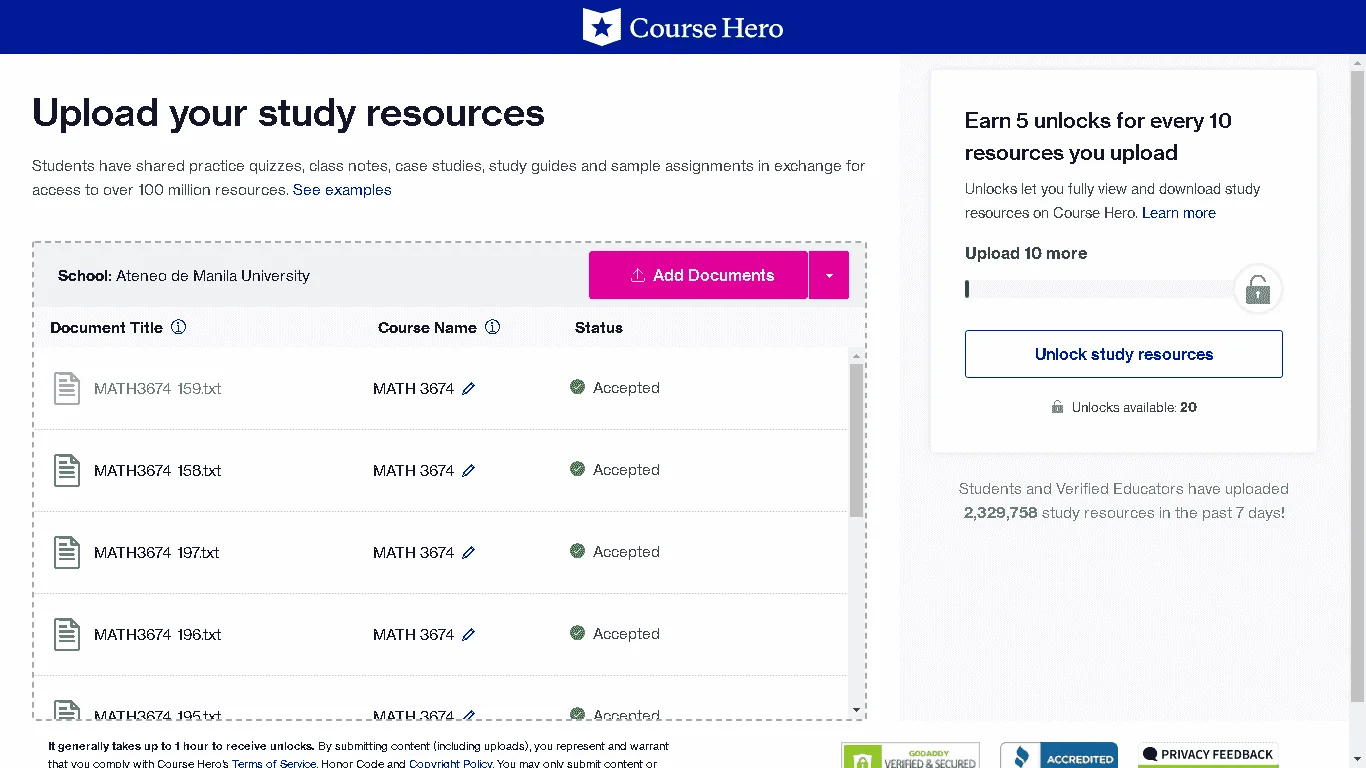The height and width of the screenshot is (768, 1366).
Task: Click the file icon for MATH3674 197.txt
Action: [67, 552]
